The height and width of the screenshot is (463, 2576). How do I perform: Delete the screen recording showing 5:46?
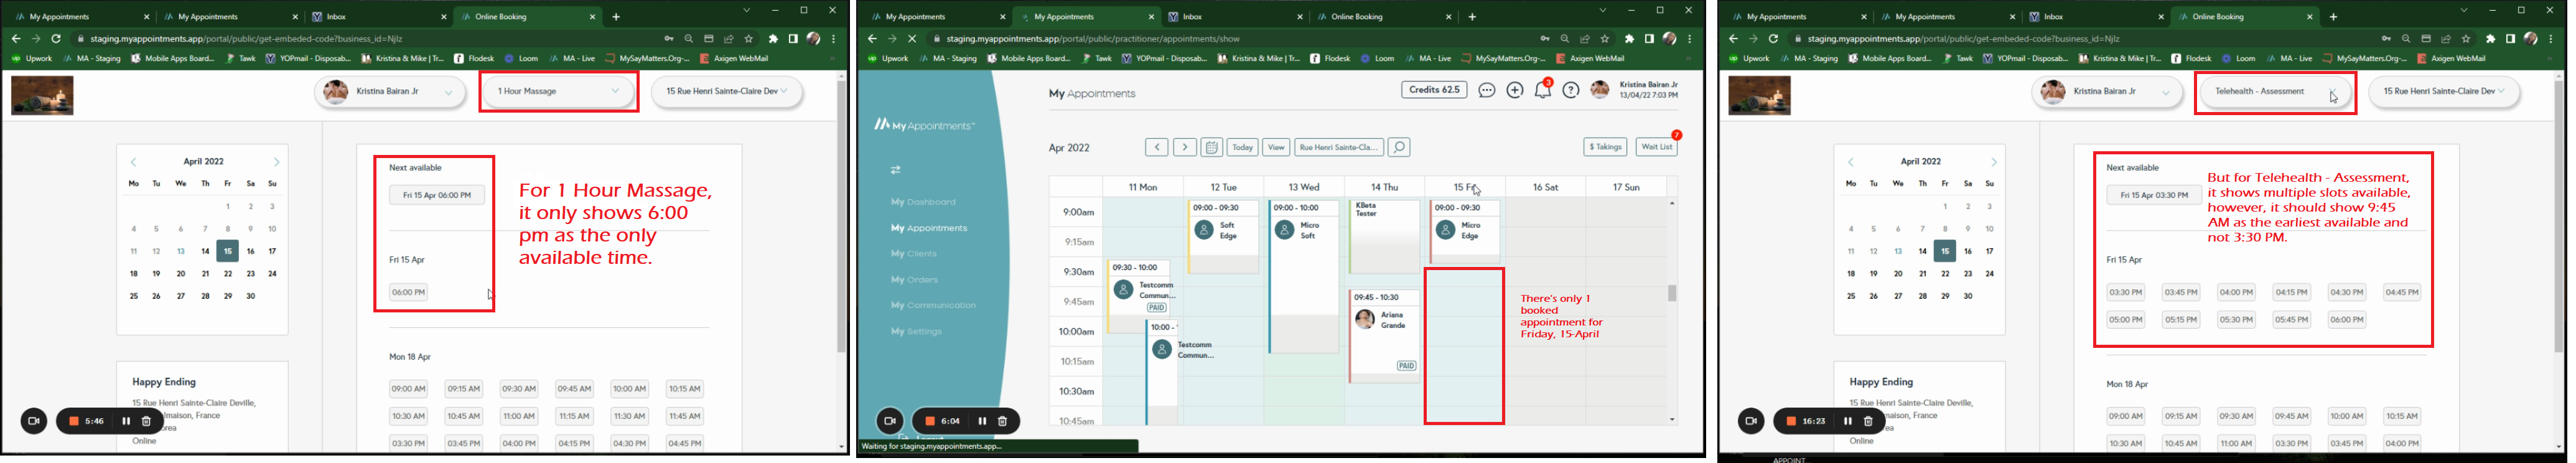[146, 421]
